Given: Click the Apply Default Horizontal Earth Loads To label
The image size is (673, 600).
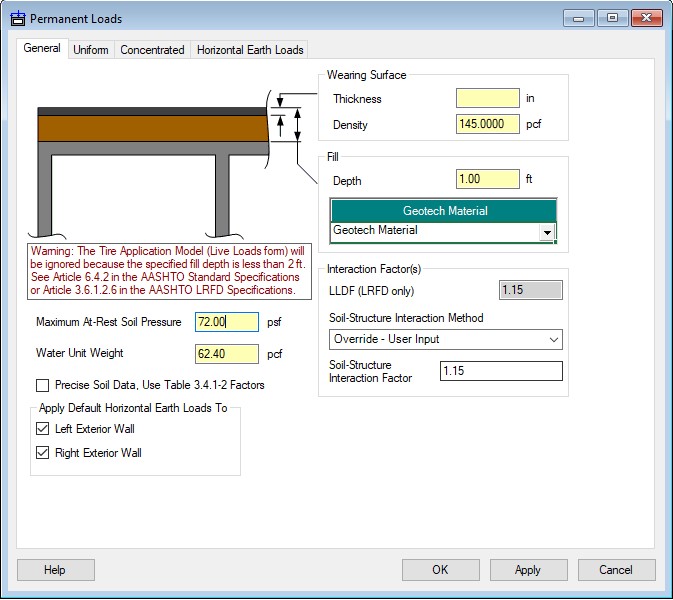Looking at the screenshot, I should coord(133,408).
